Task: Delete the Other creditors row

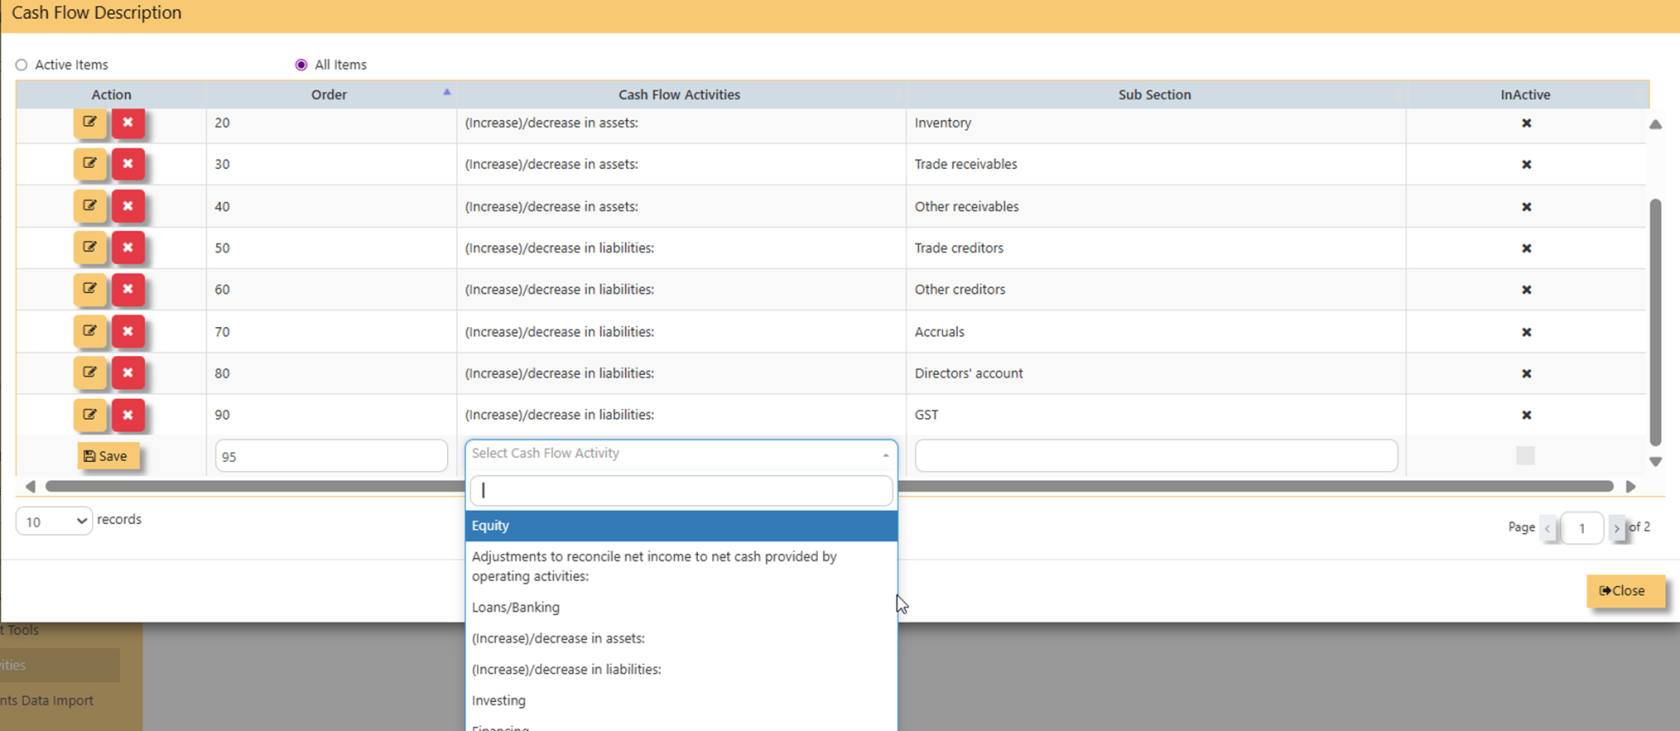Action: 128,290
